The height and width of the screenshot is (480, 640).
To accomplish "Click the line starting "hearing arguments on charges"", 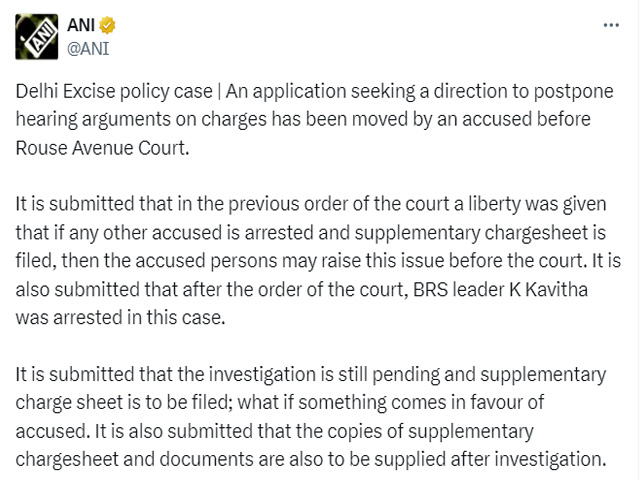I will click(x=303, y=120).
